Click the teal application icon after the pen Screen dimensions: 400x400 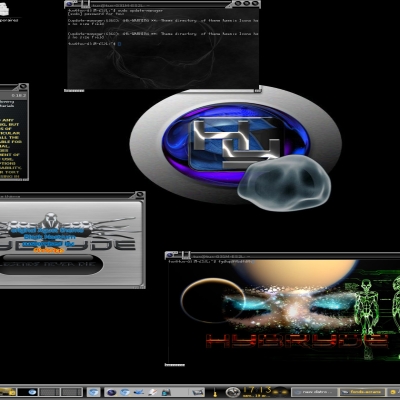click(166, 392)
